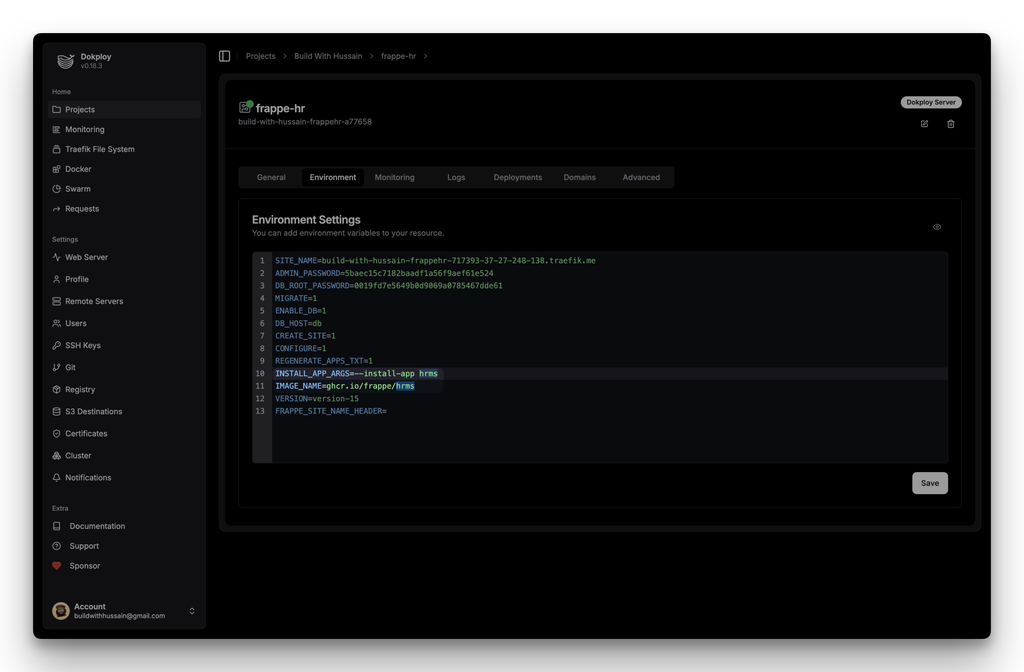Open Documentation link in sidebar
The image size is (1024, 672).
tap(97, 526)
